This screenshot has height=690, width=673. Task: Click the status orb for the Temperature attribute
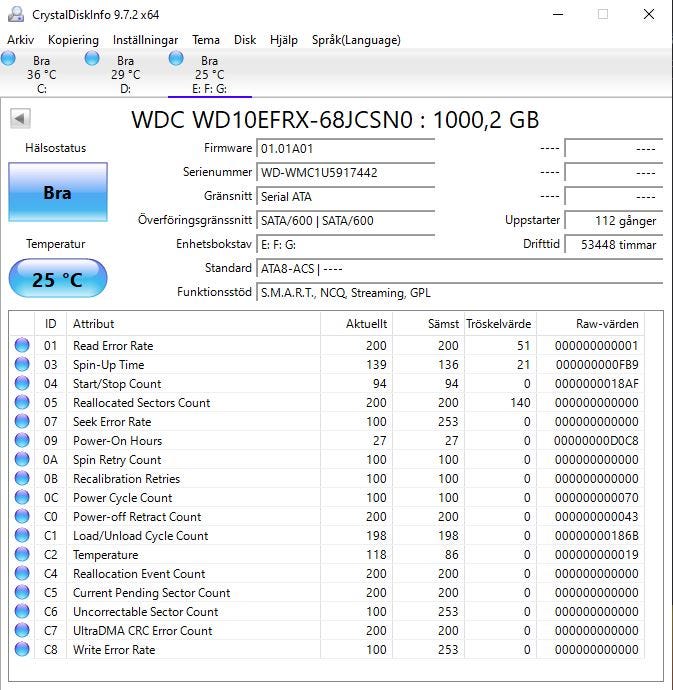pyautogui.click(x=22, y=555)
